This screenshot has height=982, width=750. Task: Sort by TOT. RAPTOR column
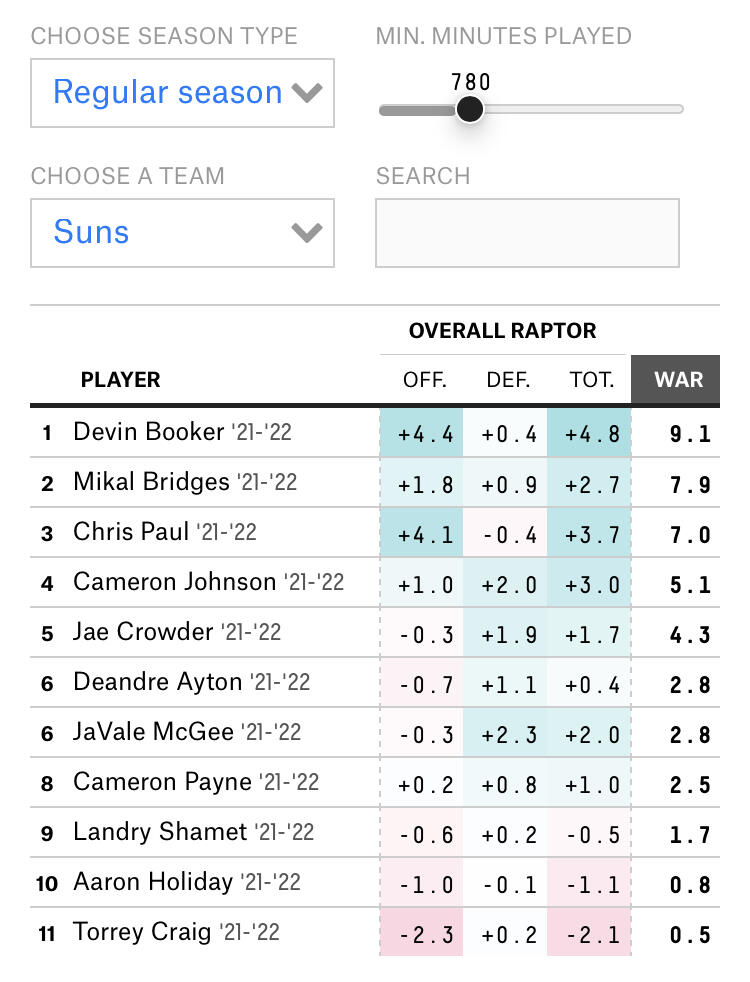point(592,380)
